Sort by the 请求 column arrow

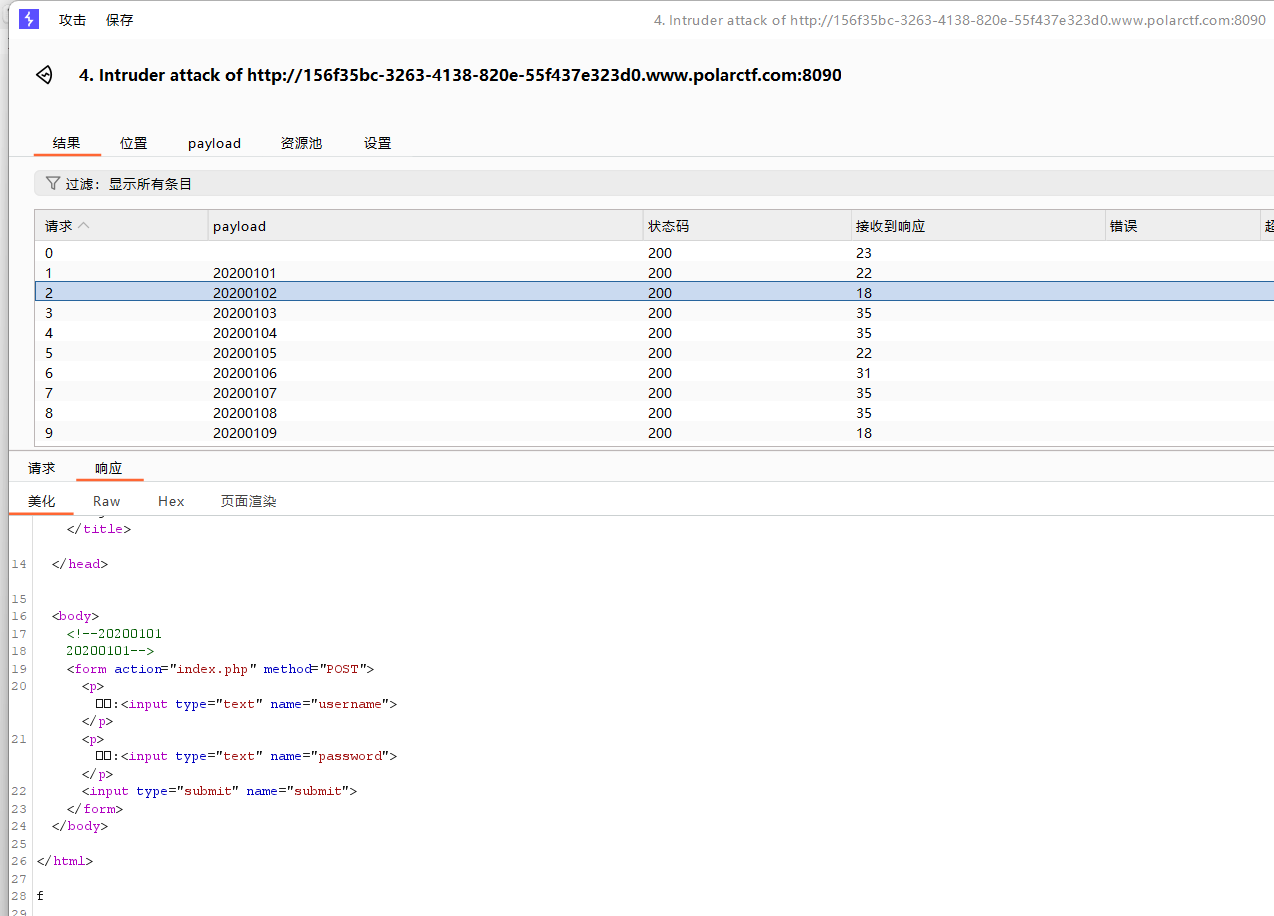(x=84, y=226)
